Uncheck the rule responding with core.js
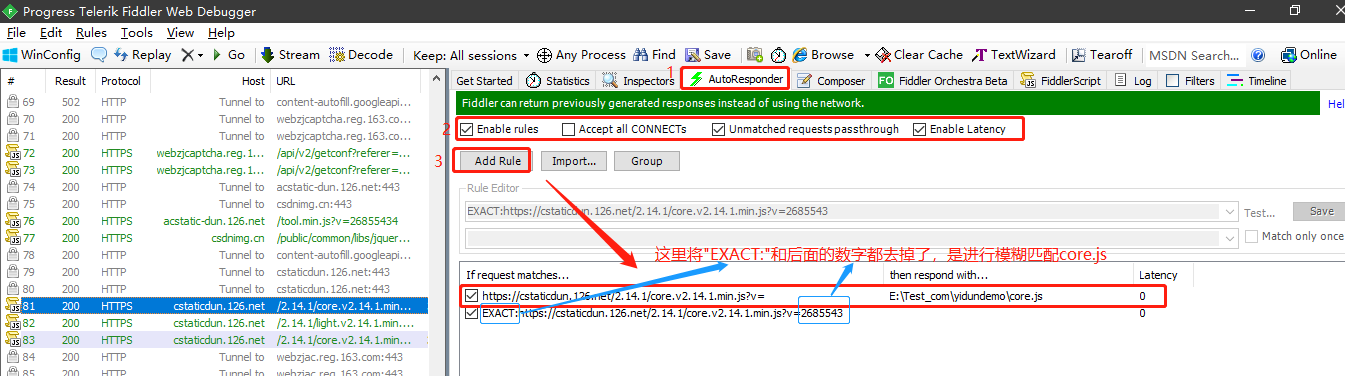1345x376 pixels. click(x=471, y=296)
